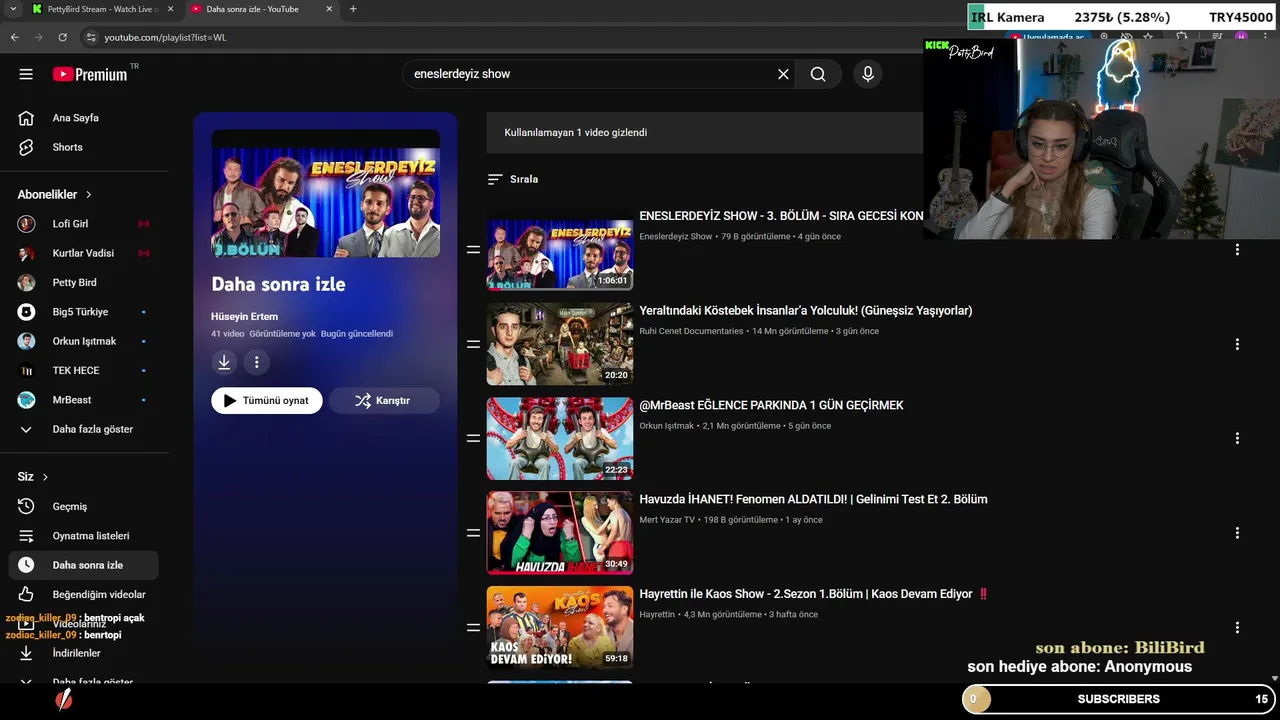This screenshot has width=1280, height=720.
Task: Open Eneslerdeyiz Show channel name link
Action: point(675,237)
